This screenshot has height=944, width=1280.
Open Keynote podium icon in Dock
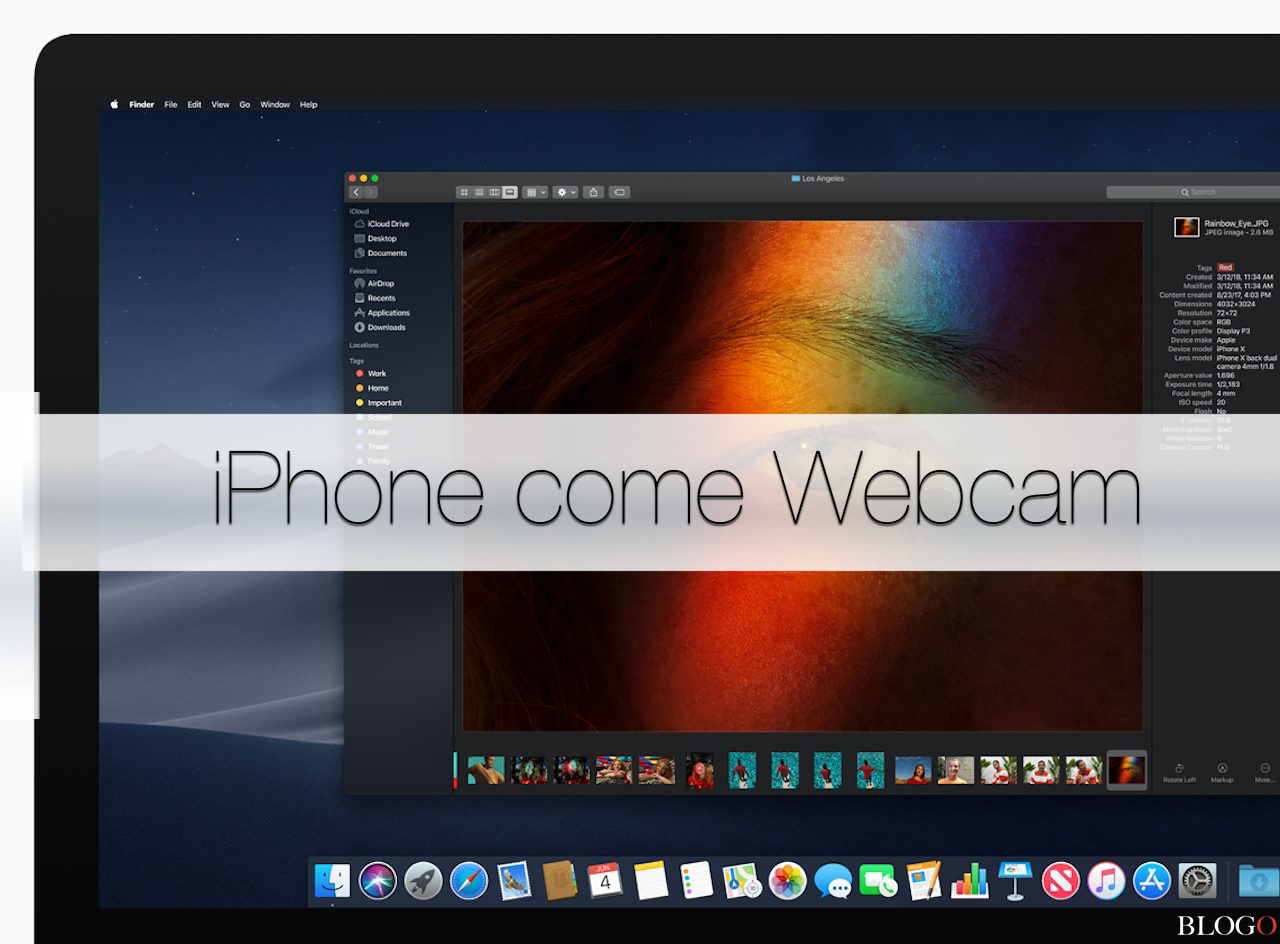pyautogui.click(x=1015, y=881)
